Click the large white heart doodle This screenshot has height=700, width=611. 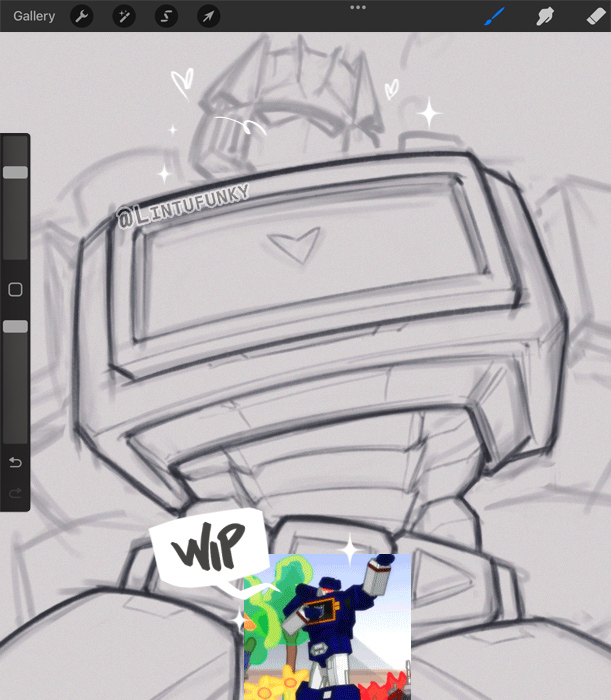181,84
